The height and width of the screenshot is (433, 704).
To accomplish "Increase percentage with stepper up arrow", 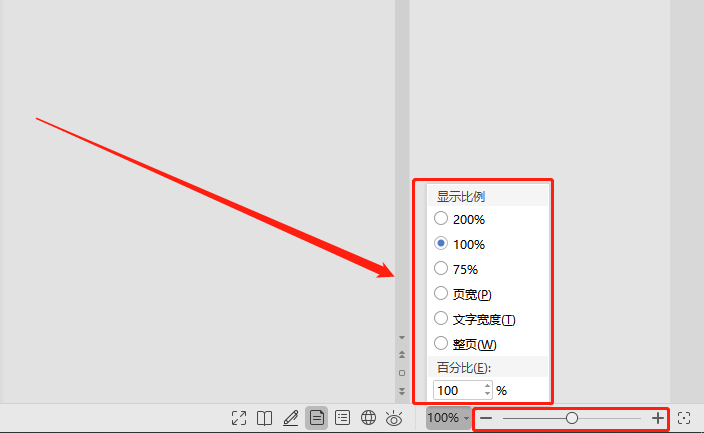I will 488,386.
